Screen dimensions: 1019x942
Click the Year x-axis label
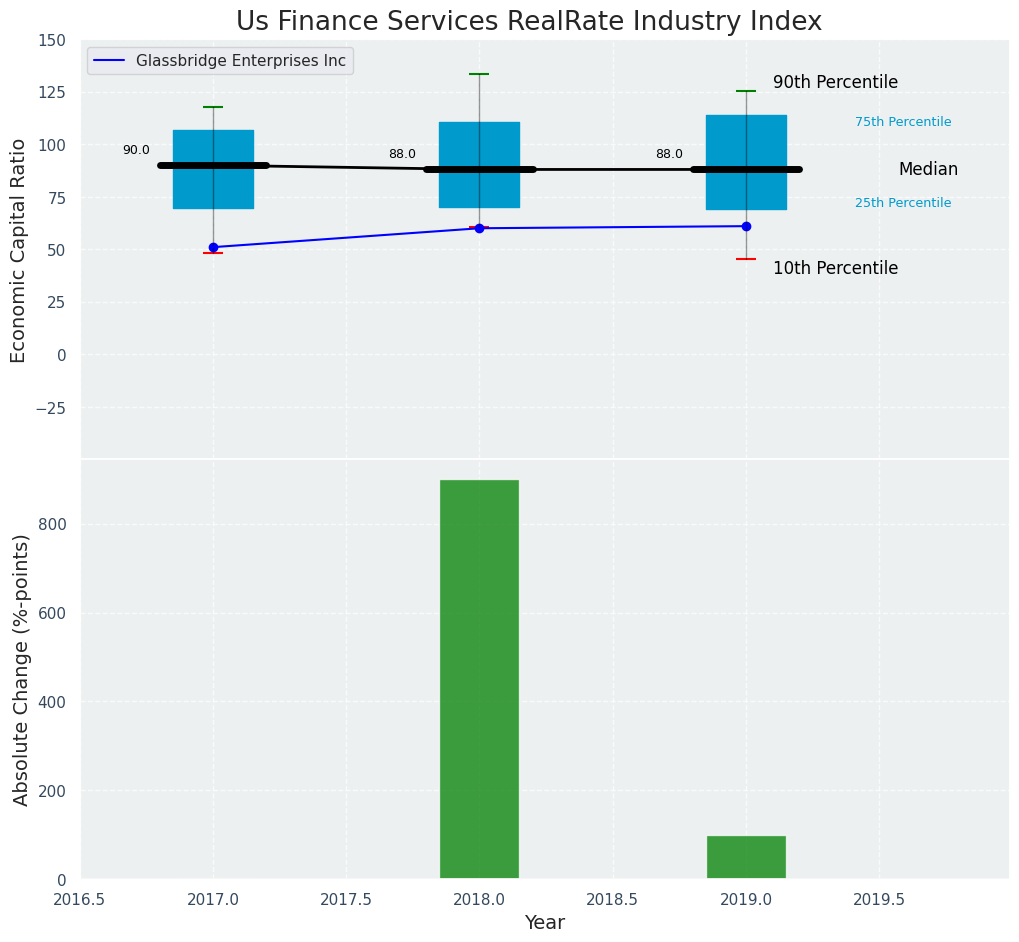pyautogui.click(x=544, y=923)
